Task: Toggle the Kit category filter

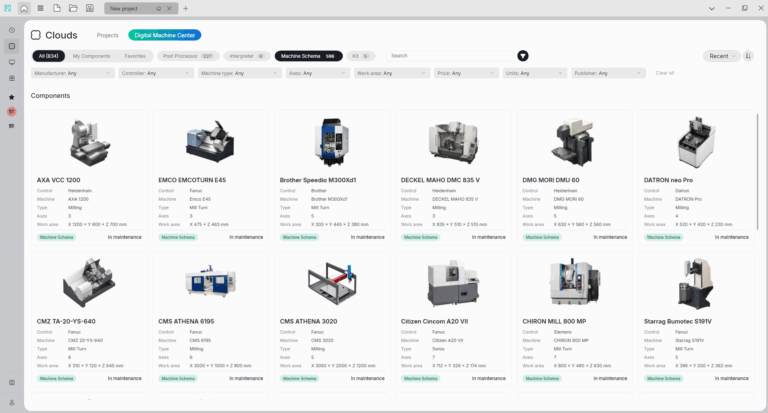Action: (360, 56)
